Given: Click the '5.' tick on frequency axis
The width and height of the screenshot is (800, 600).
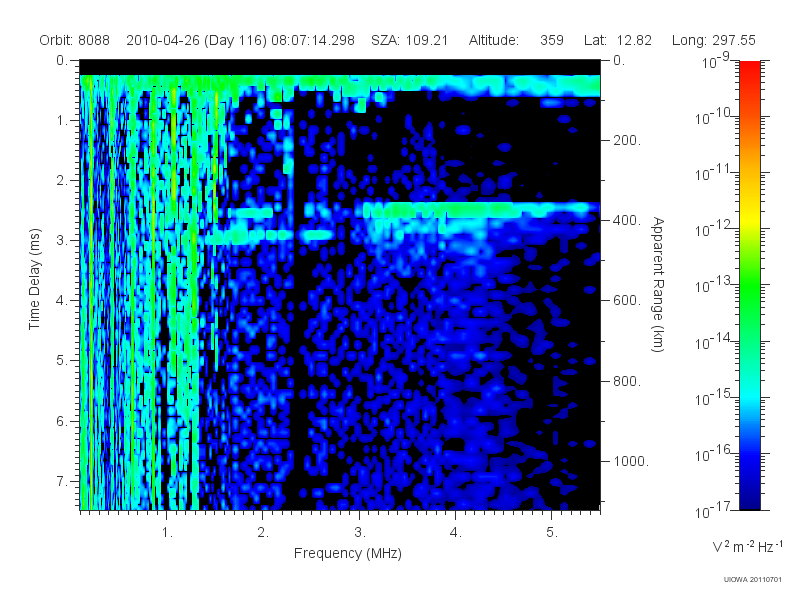Looking at the screenshot, I should (552, 533).
